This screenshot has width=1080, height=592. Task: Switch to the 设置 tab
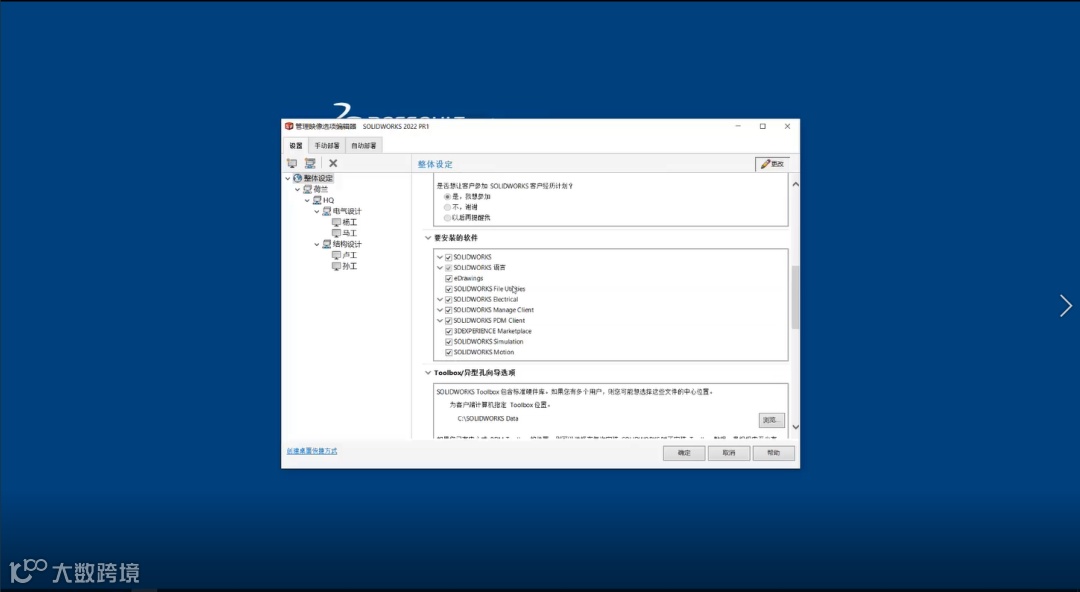(295, 145)
